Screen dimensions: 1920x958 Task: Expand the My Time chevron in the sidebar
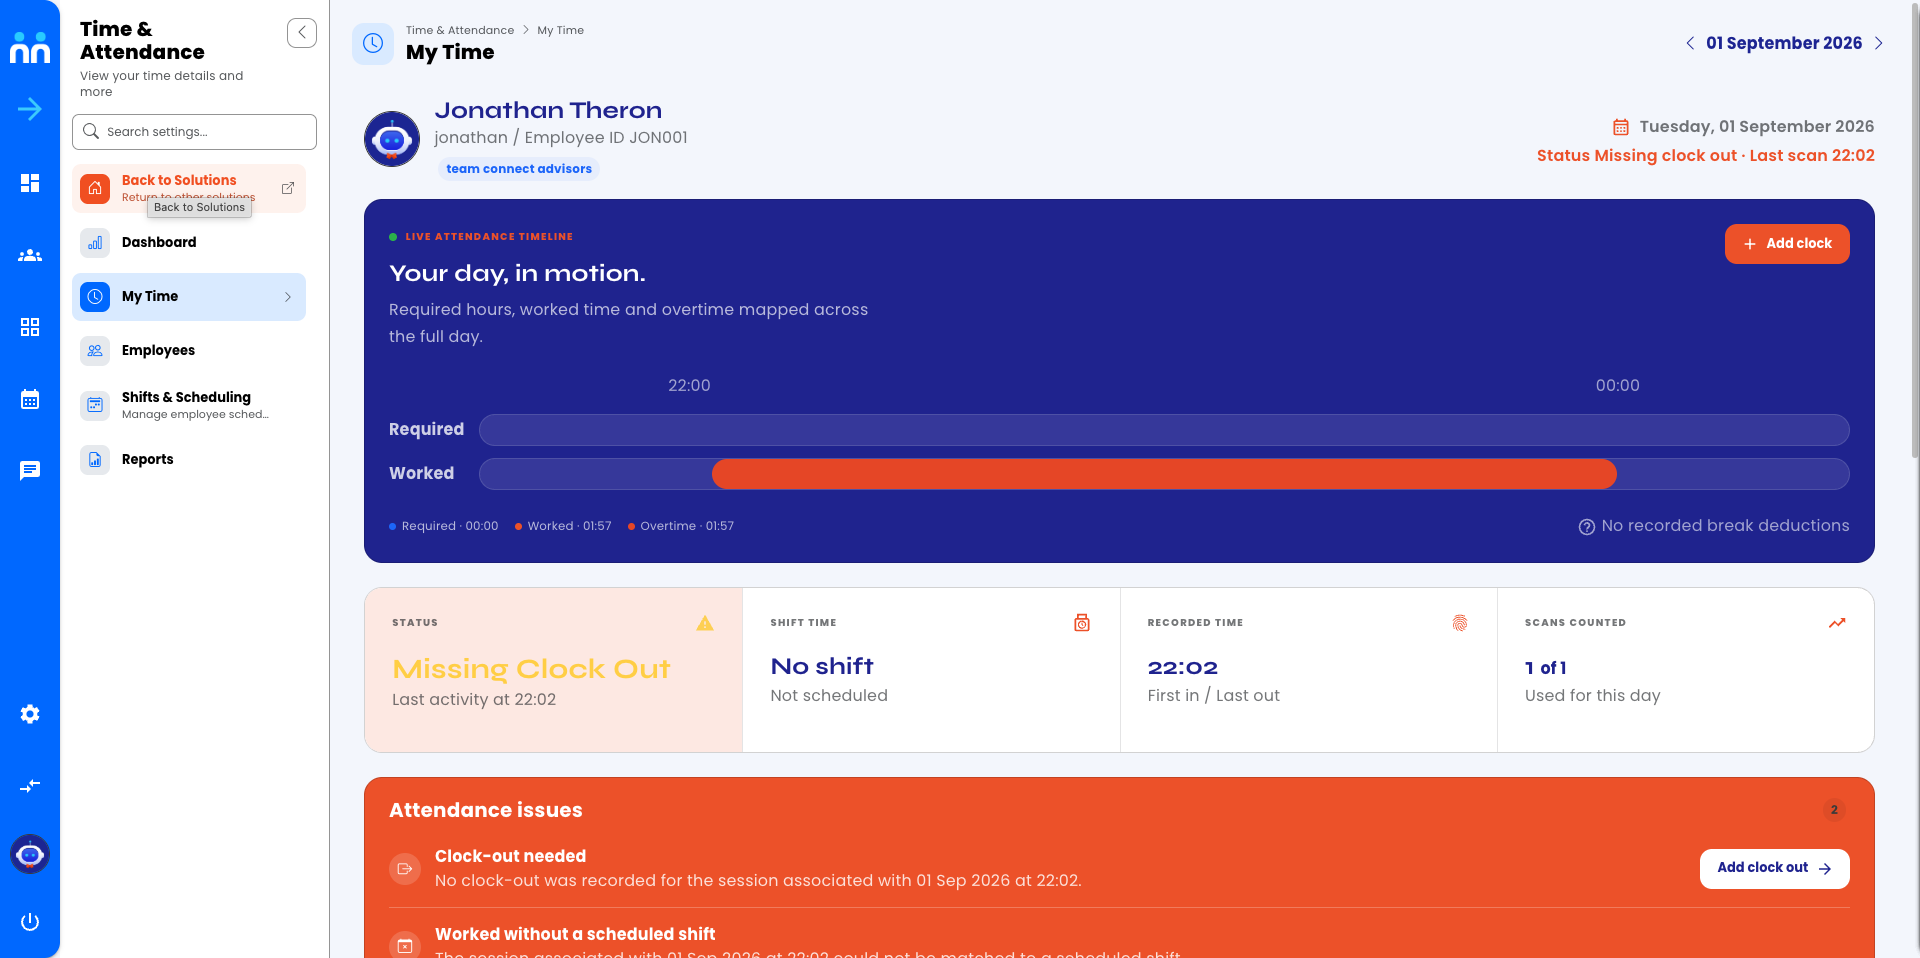coord(288,297)
